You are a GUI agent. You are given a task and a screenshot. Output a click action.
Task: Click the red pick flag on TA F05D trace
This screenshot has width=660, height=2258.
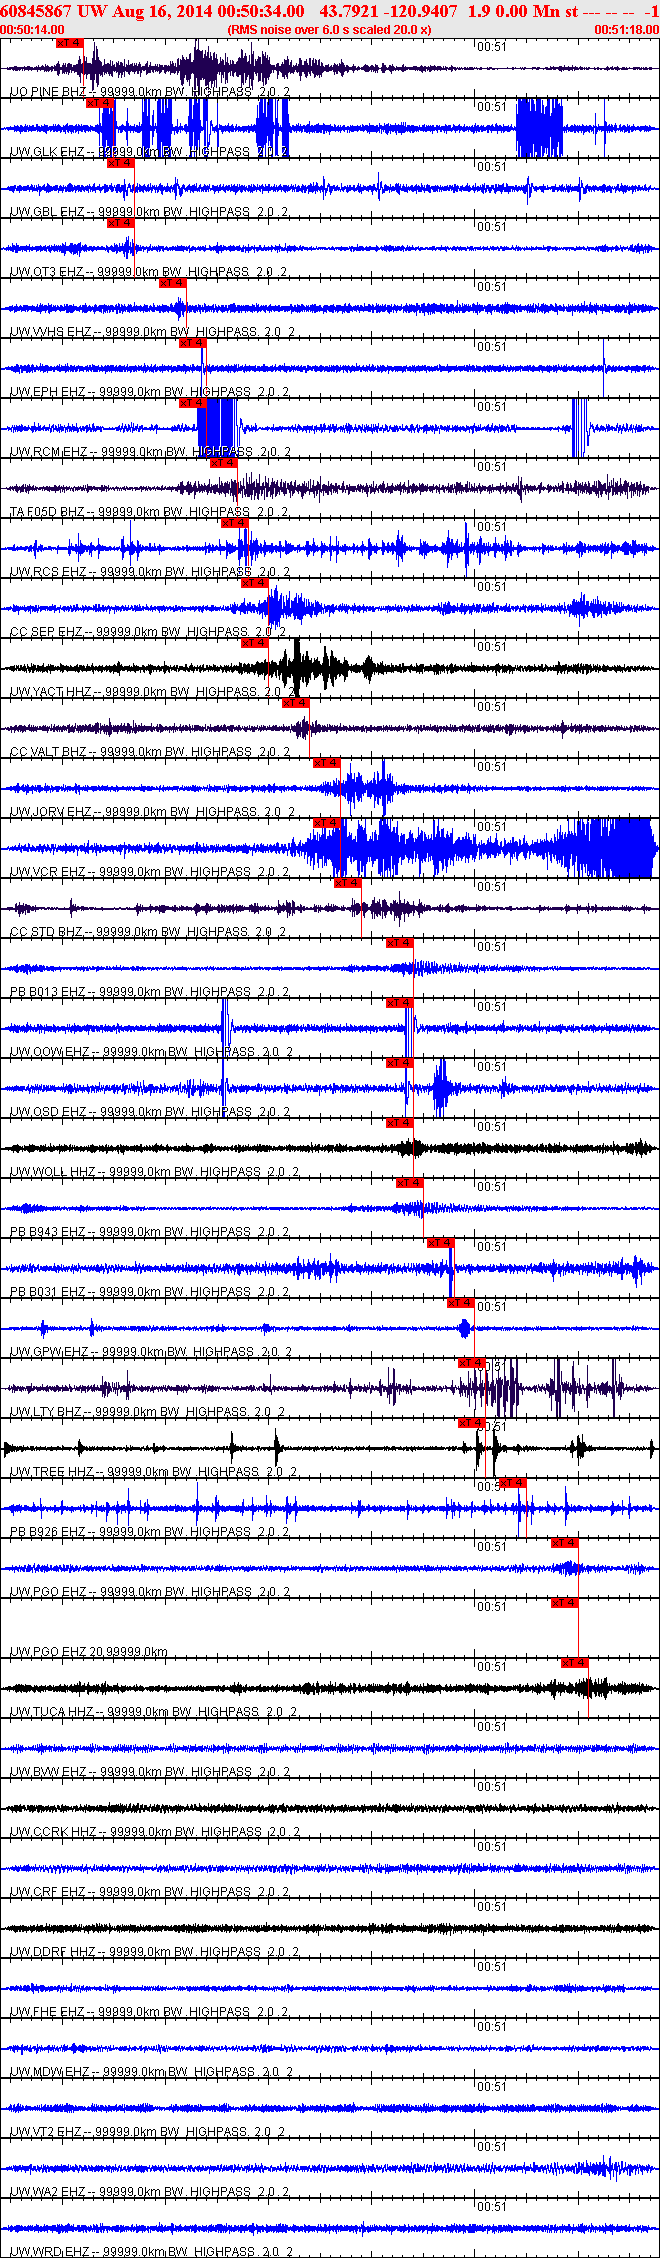224,463
